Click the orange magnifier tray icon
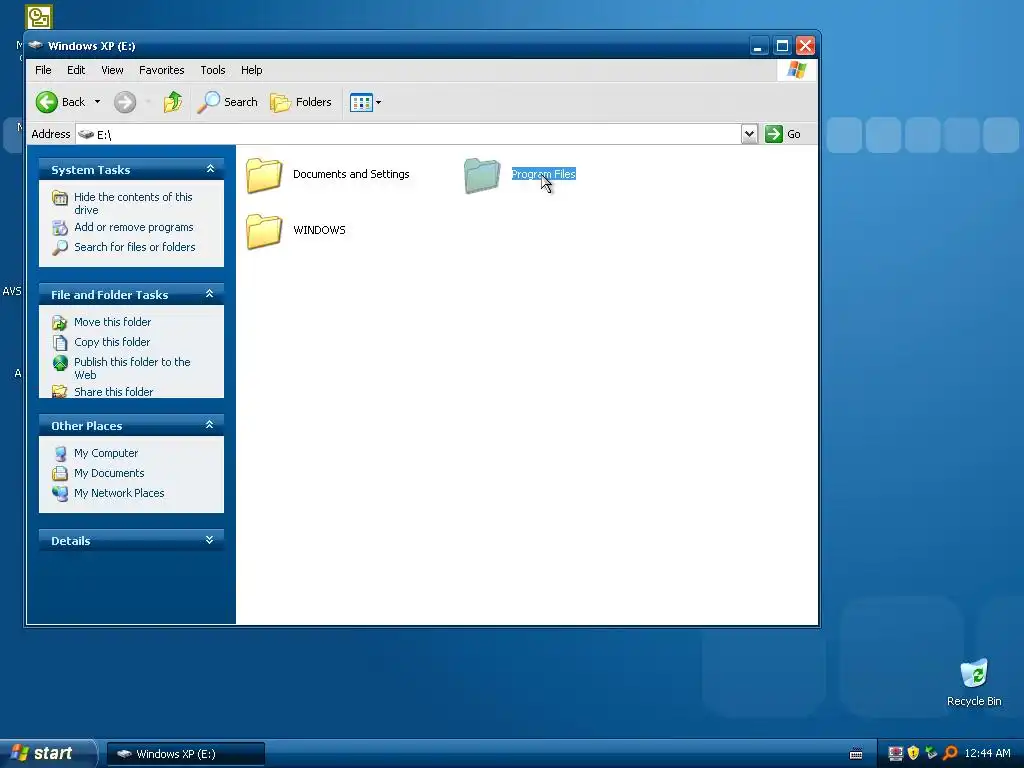The image size is (1024, 768). 950,754
